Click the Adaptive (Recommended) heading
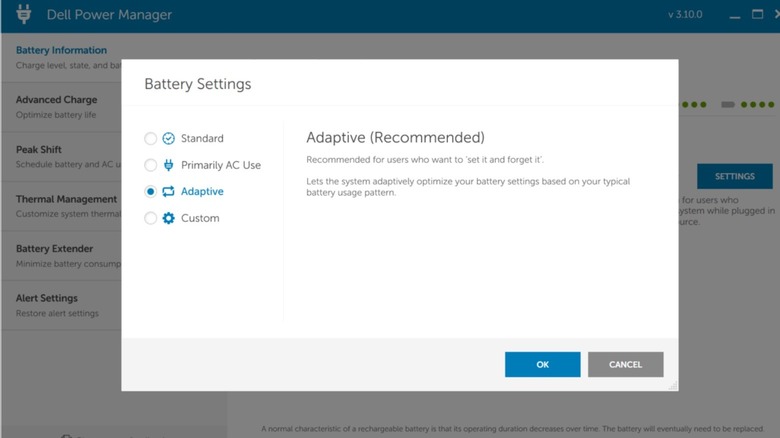 pyautogui.click(x=395, y=137)
